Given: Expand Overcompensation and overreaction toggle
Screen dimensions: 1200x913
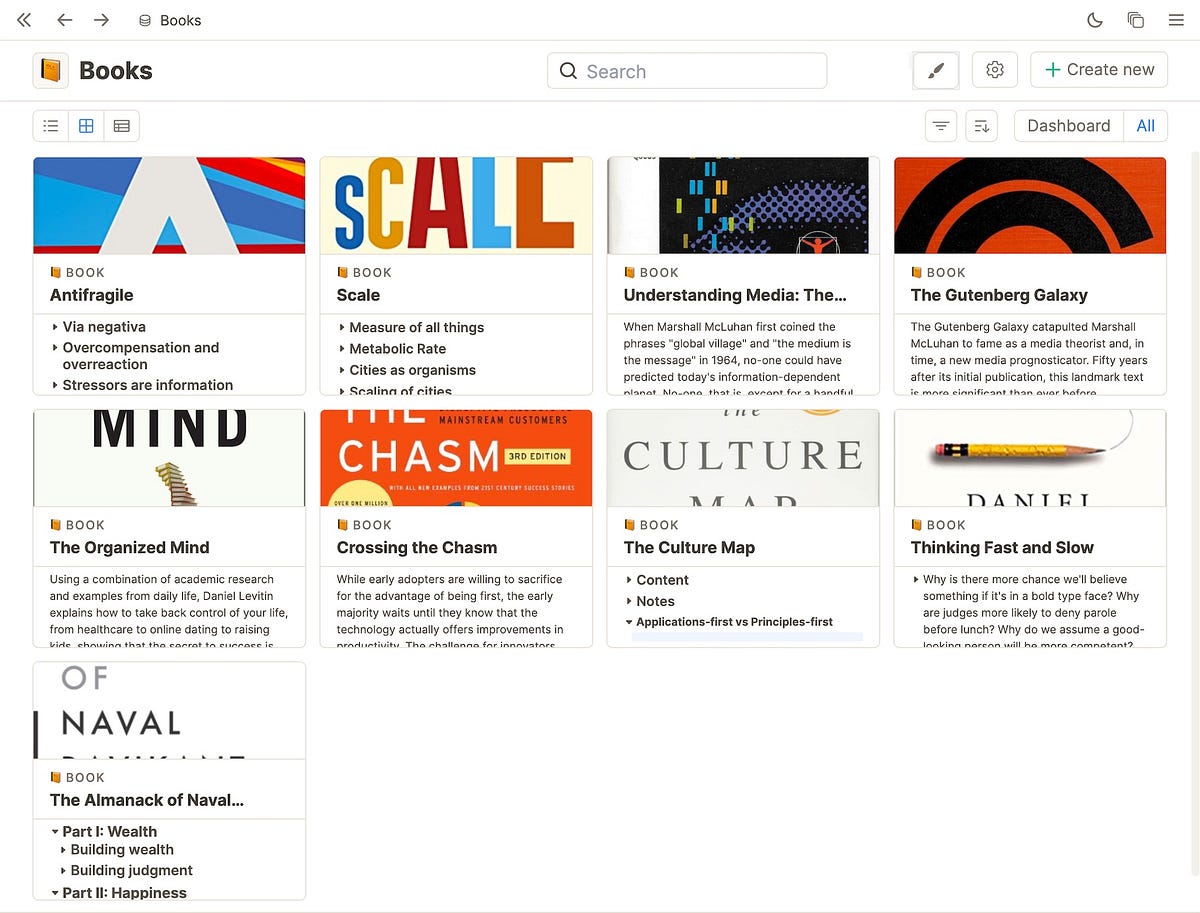Looking at the screenshot, I should coord(54,348).
